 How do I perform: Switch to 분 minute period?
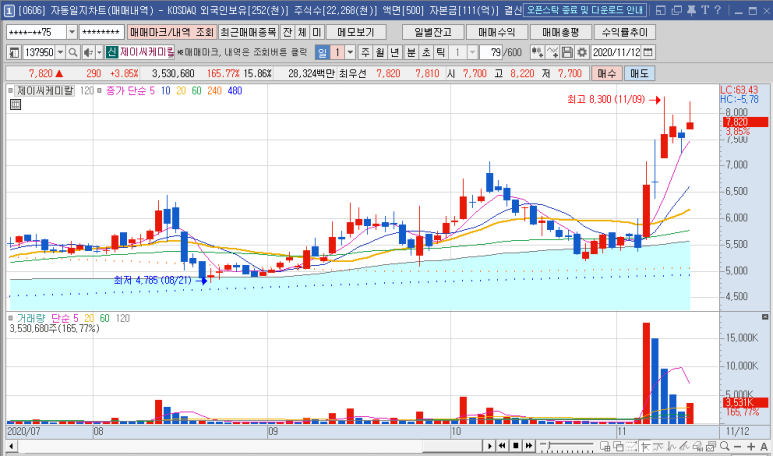point(411,52)
